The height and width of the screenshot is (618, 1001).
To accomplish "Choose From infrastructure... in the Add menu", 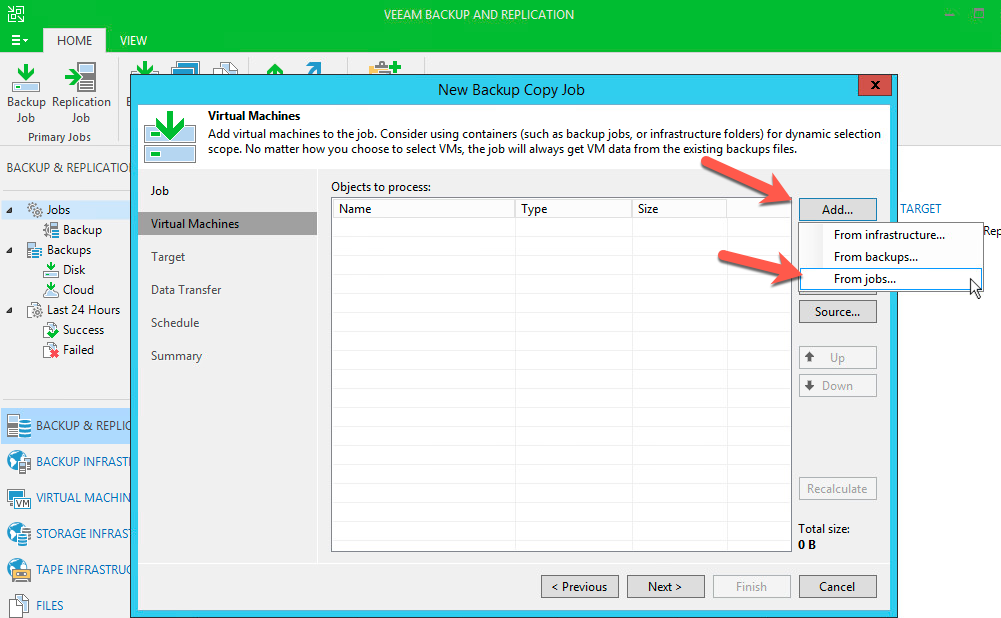I will [891, 235].
